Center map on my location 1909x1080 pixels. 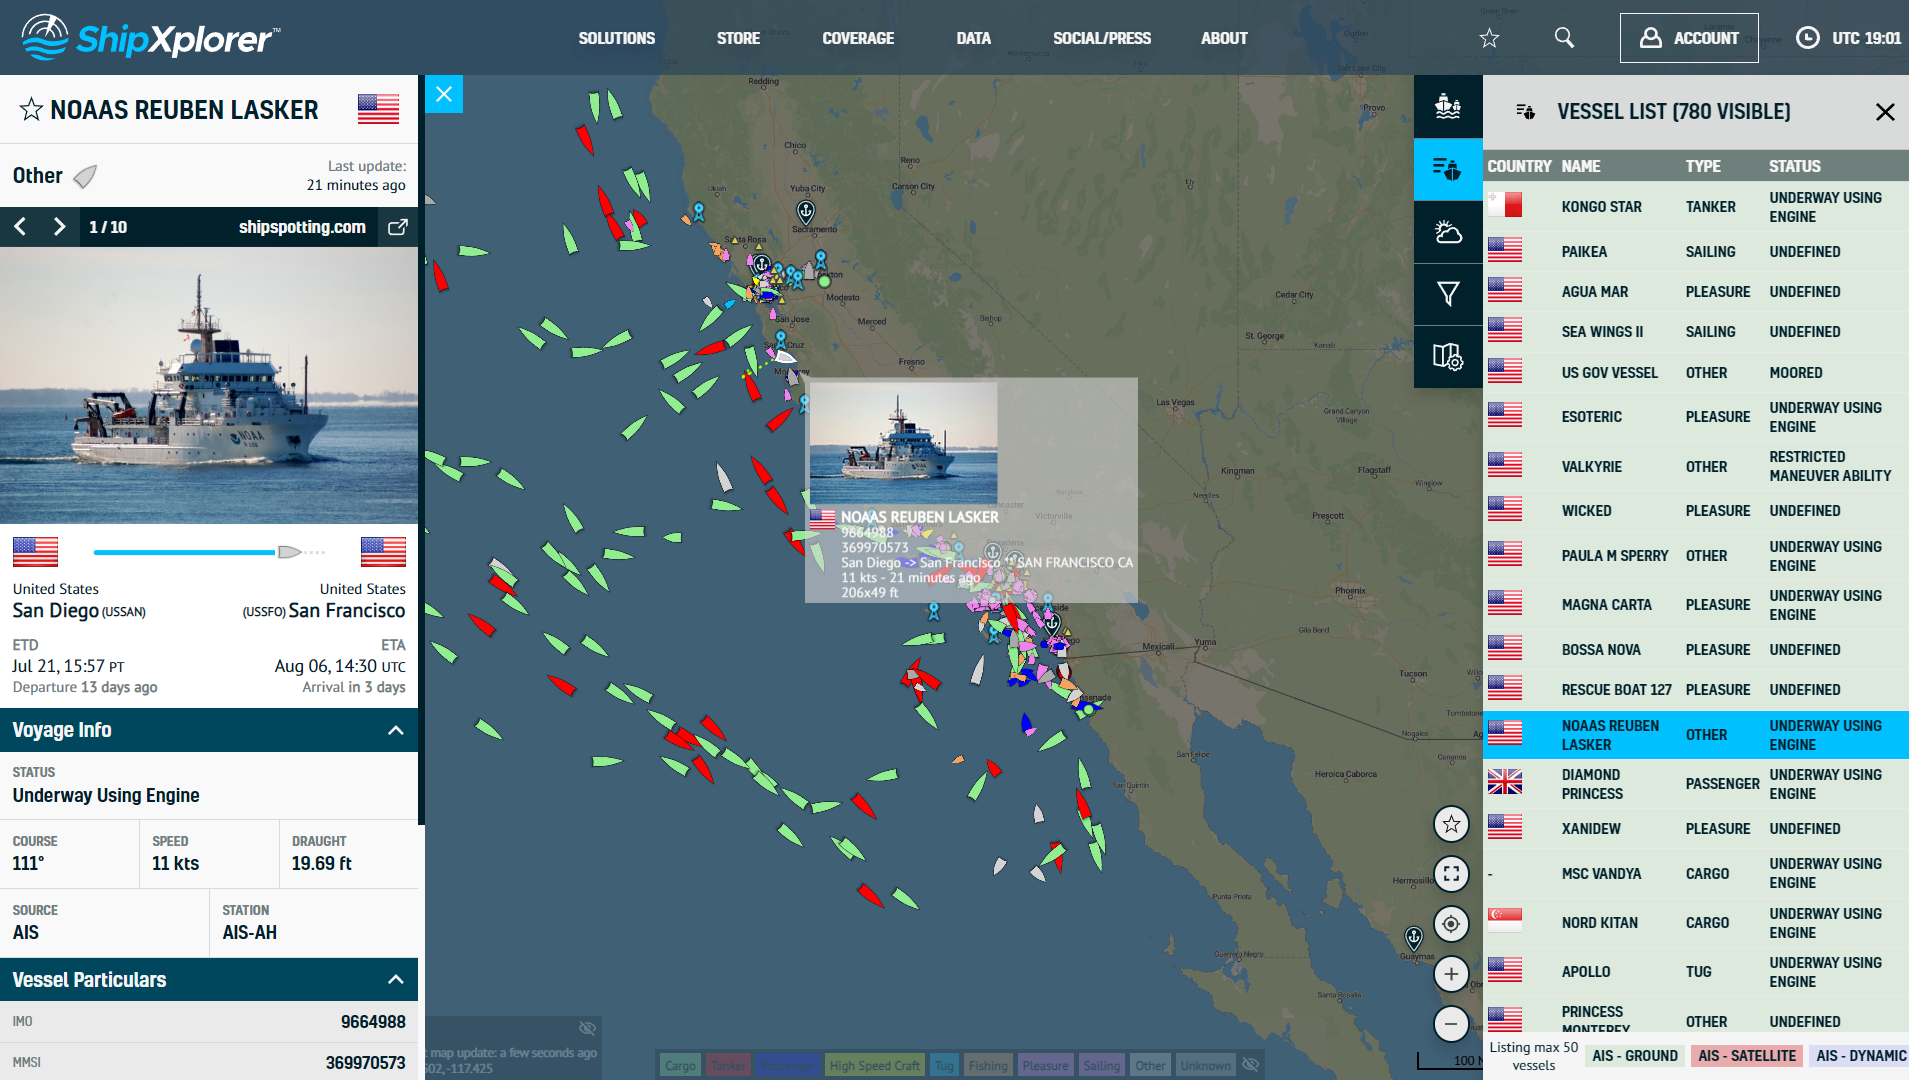pos(1451,923)
